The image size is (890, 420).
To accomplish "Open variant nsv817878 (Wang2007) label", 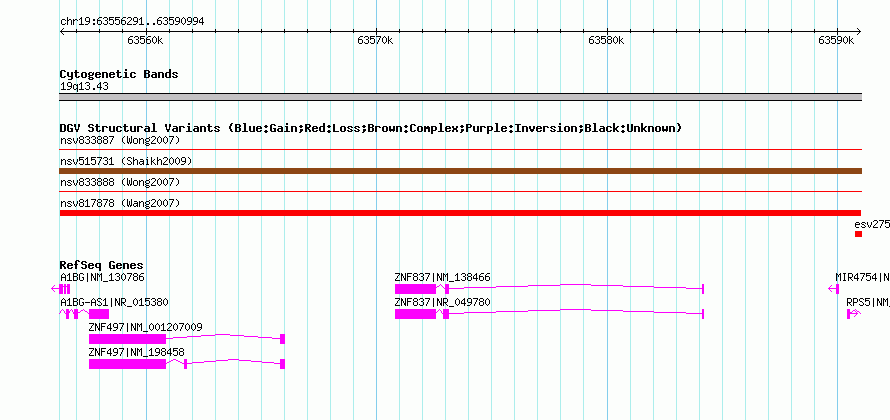I will click(120, 203).
